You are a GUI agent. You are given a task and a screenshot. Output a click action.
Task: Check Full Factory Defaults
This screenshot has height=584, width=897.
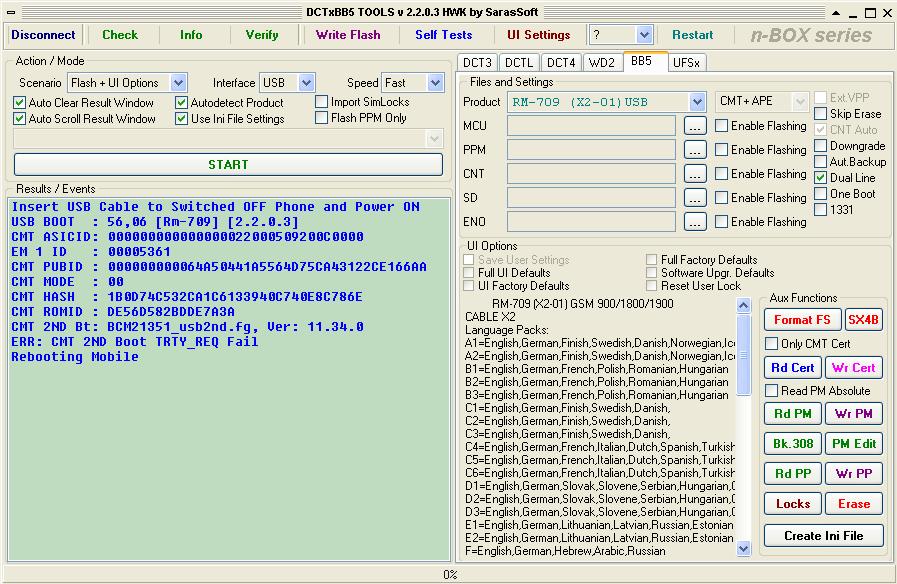pyautogui.click(x=651, y=260)
